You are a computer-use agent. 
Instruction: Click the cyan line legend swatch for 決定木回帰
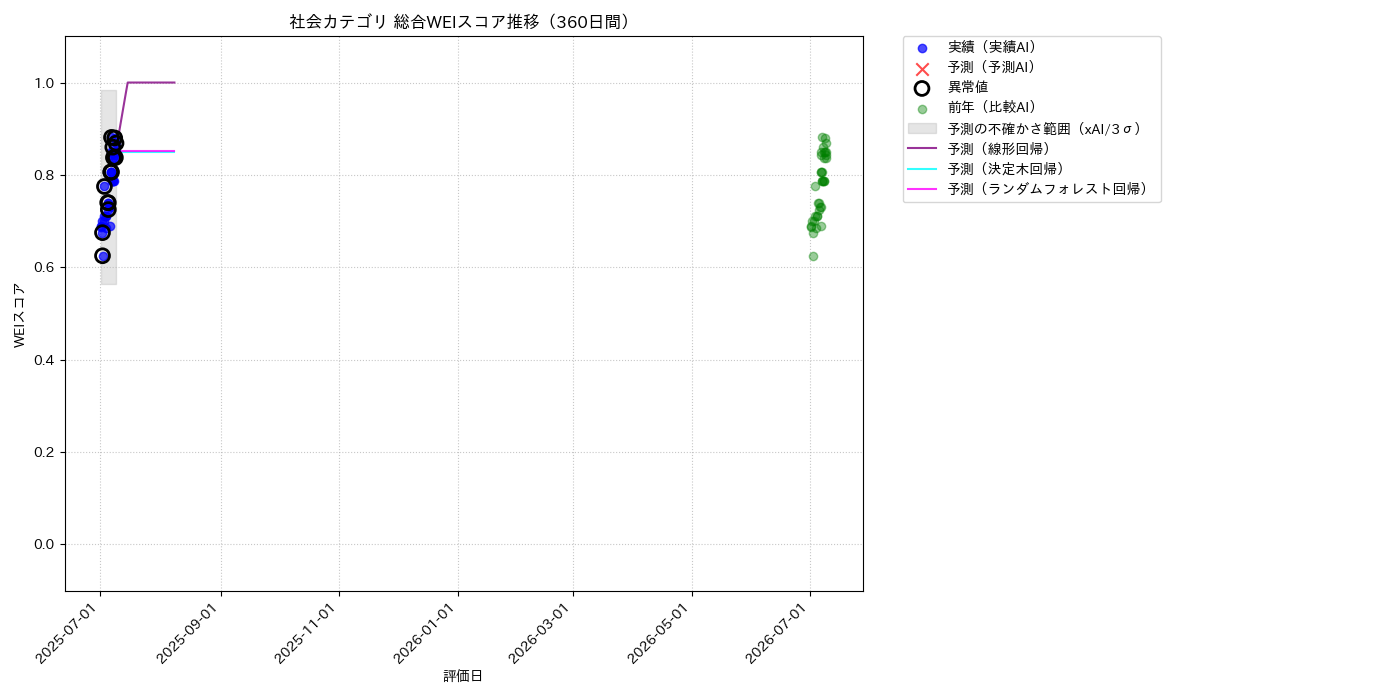[922, 168]
